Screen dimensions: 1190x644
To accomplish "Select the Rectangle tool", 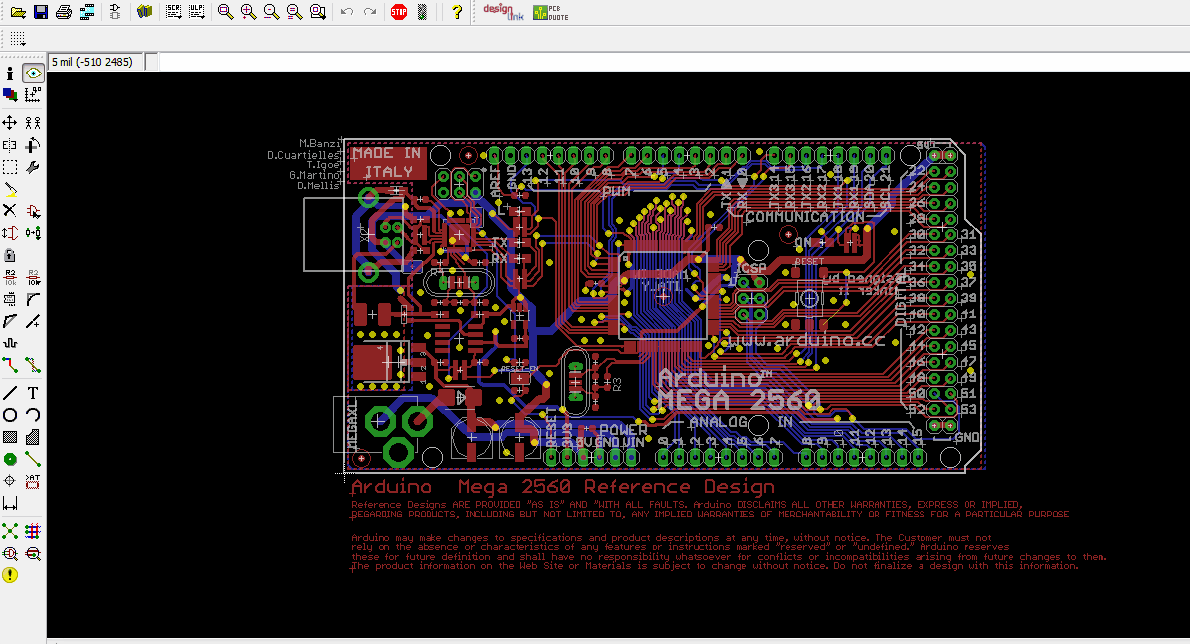I will [x=10, y=437].
